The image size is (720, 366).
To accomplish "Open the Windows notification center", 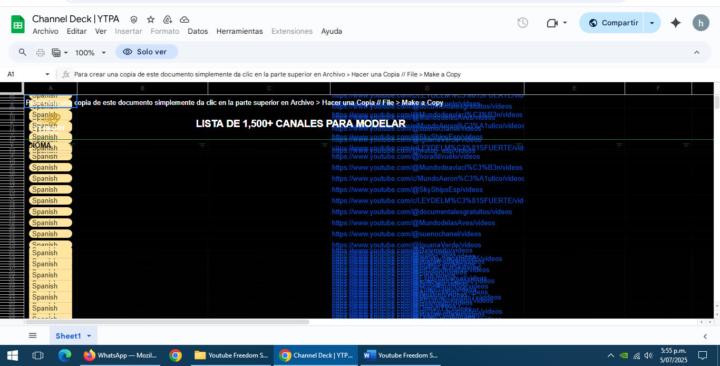I will 702,355.
